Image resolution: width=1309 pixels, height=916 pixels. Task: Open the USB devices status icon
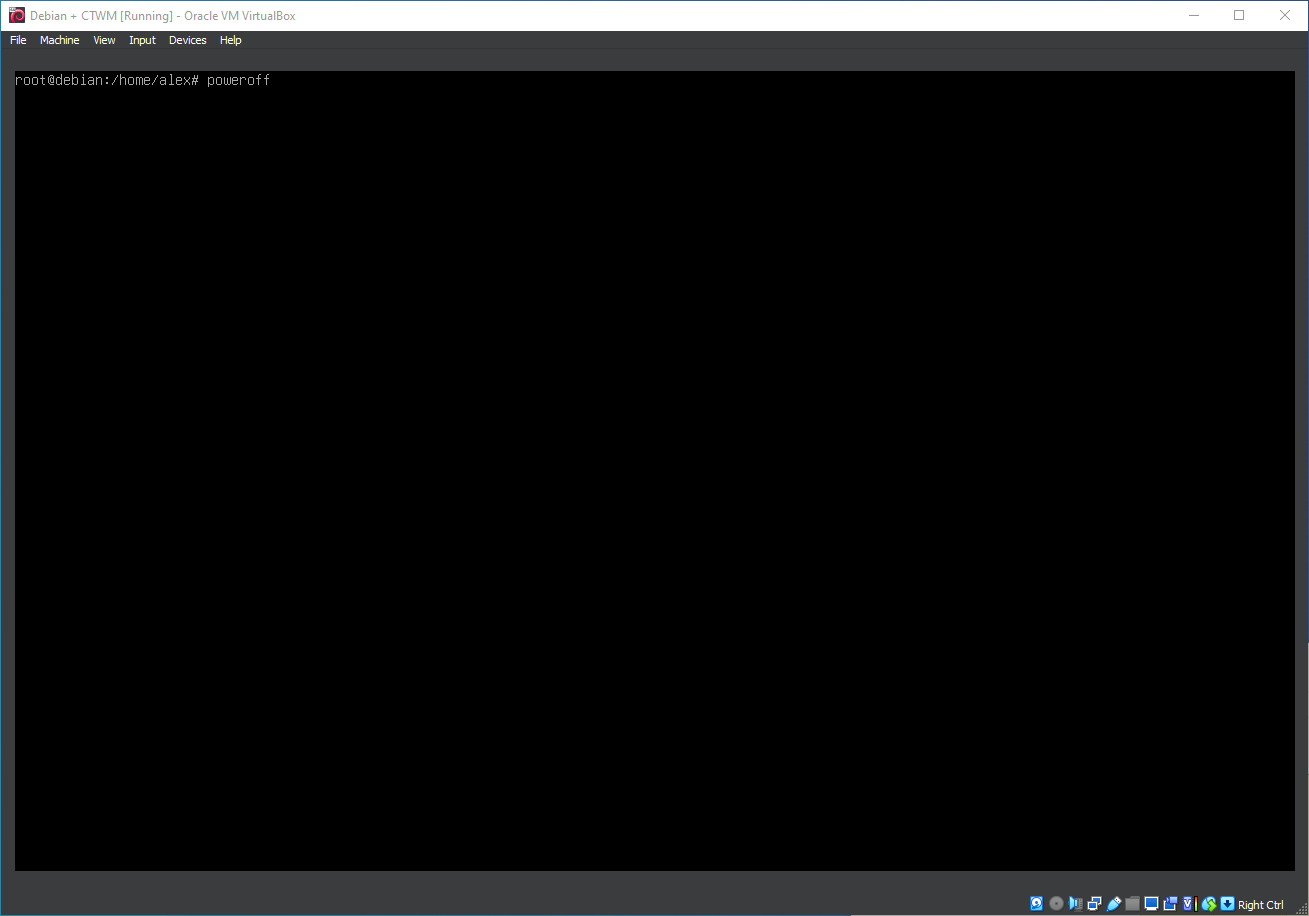pos(1113,904)
